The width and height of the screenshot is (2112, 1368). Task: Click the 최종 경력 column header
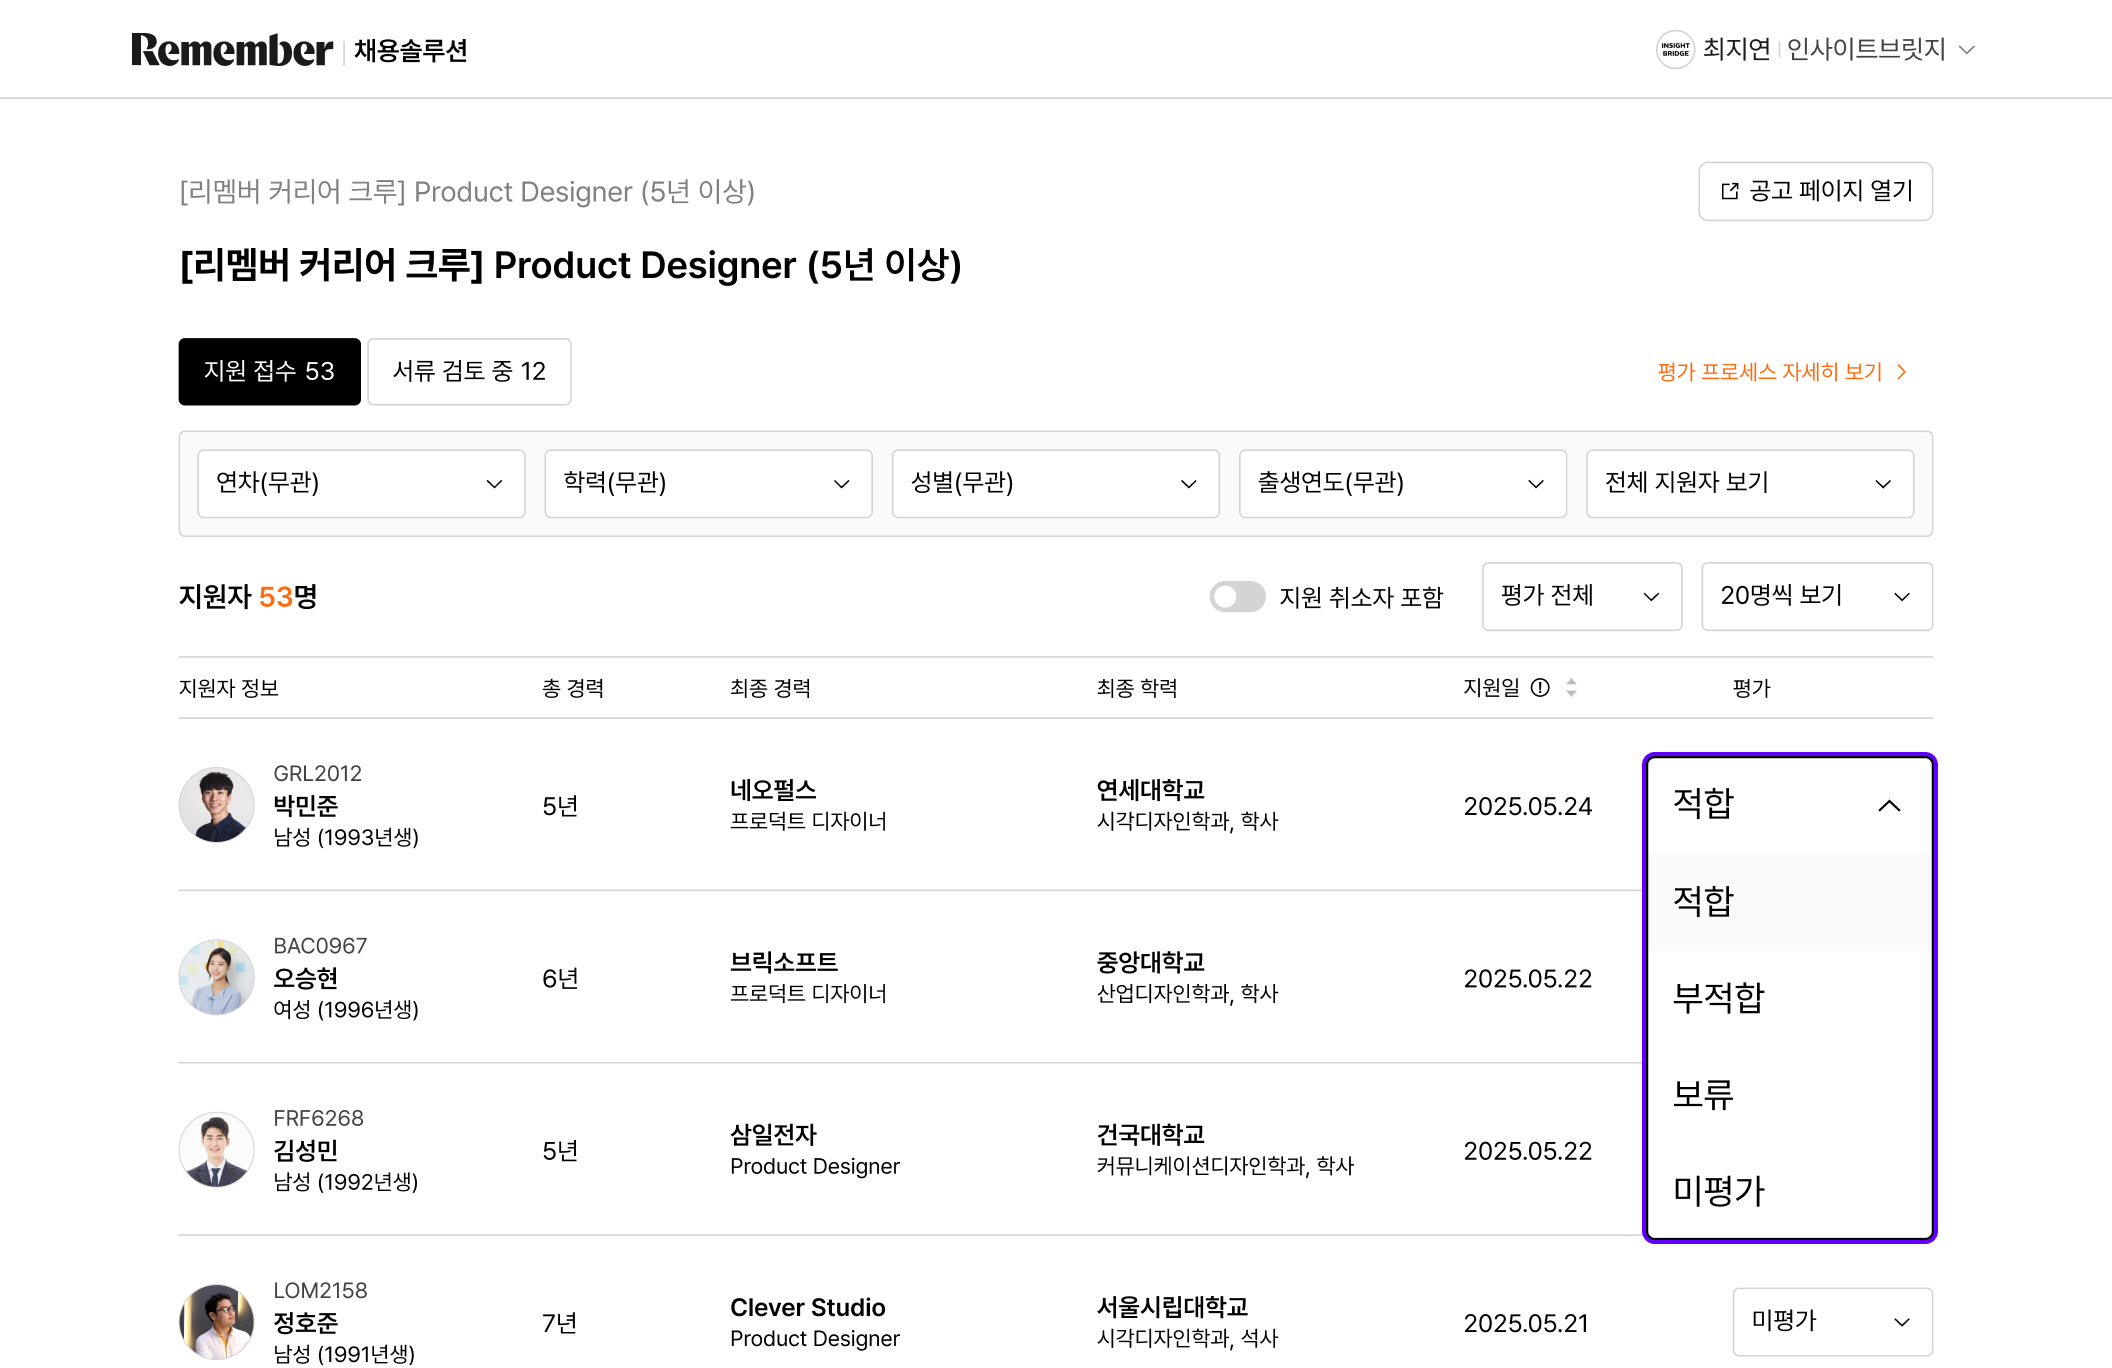pyautogui.click(x=770, y=688)
